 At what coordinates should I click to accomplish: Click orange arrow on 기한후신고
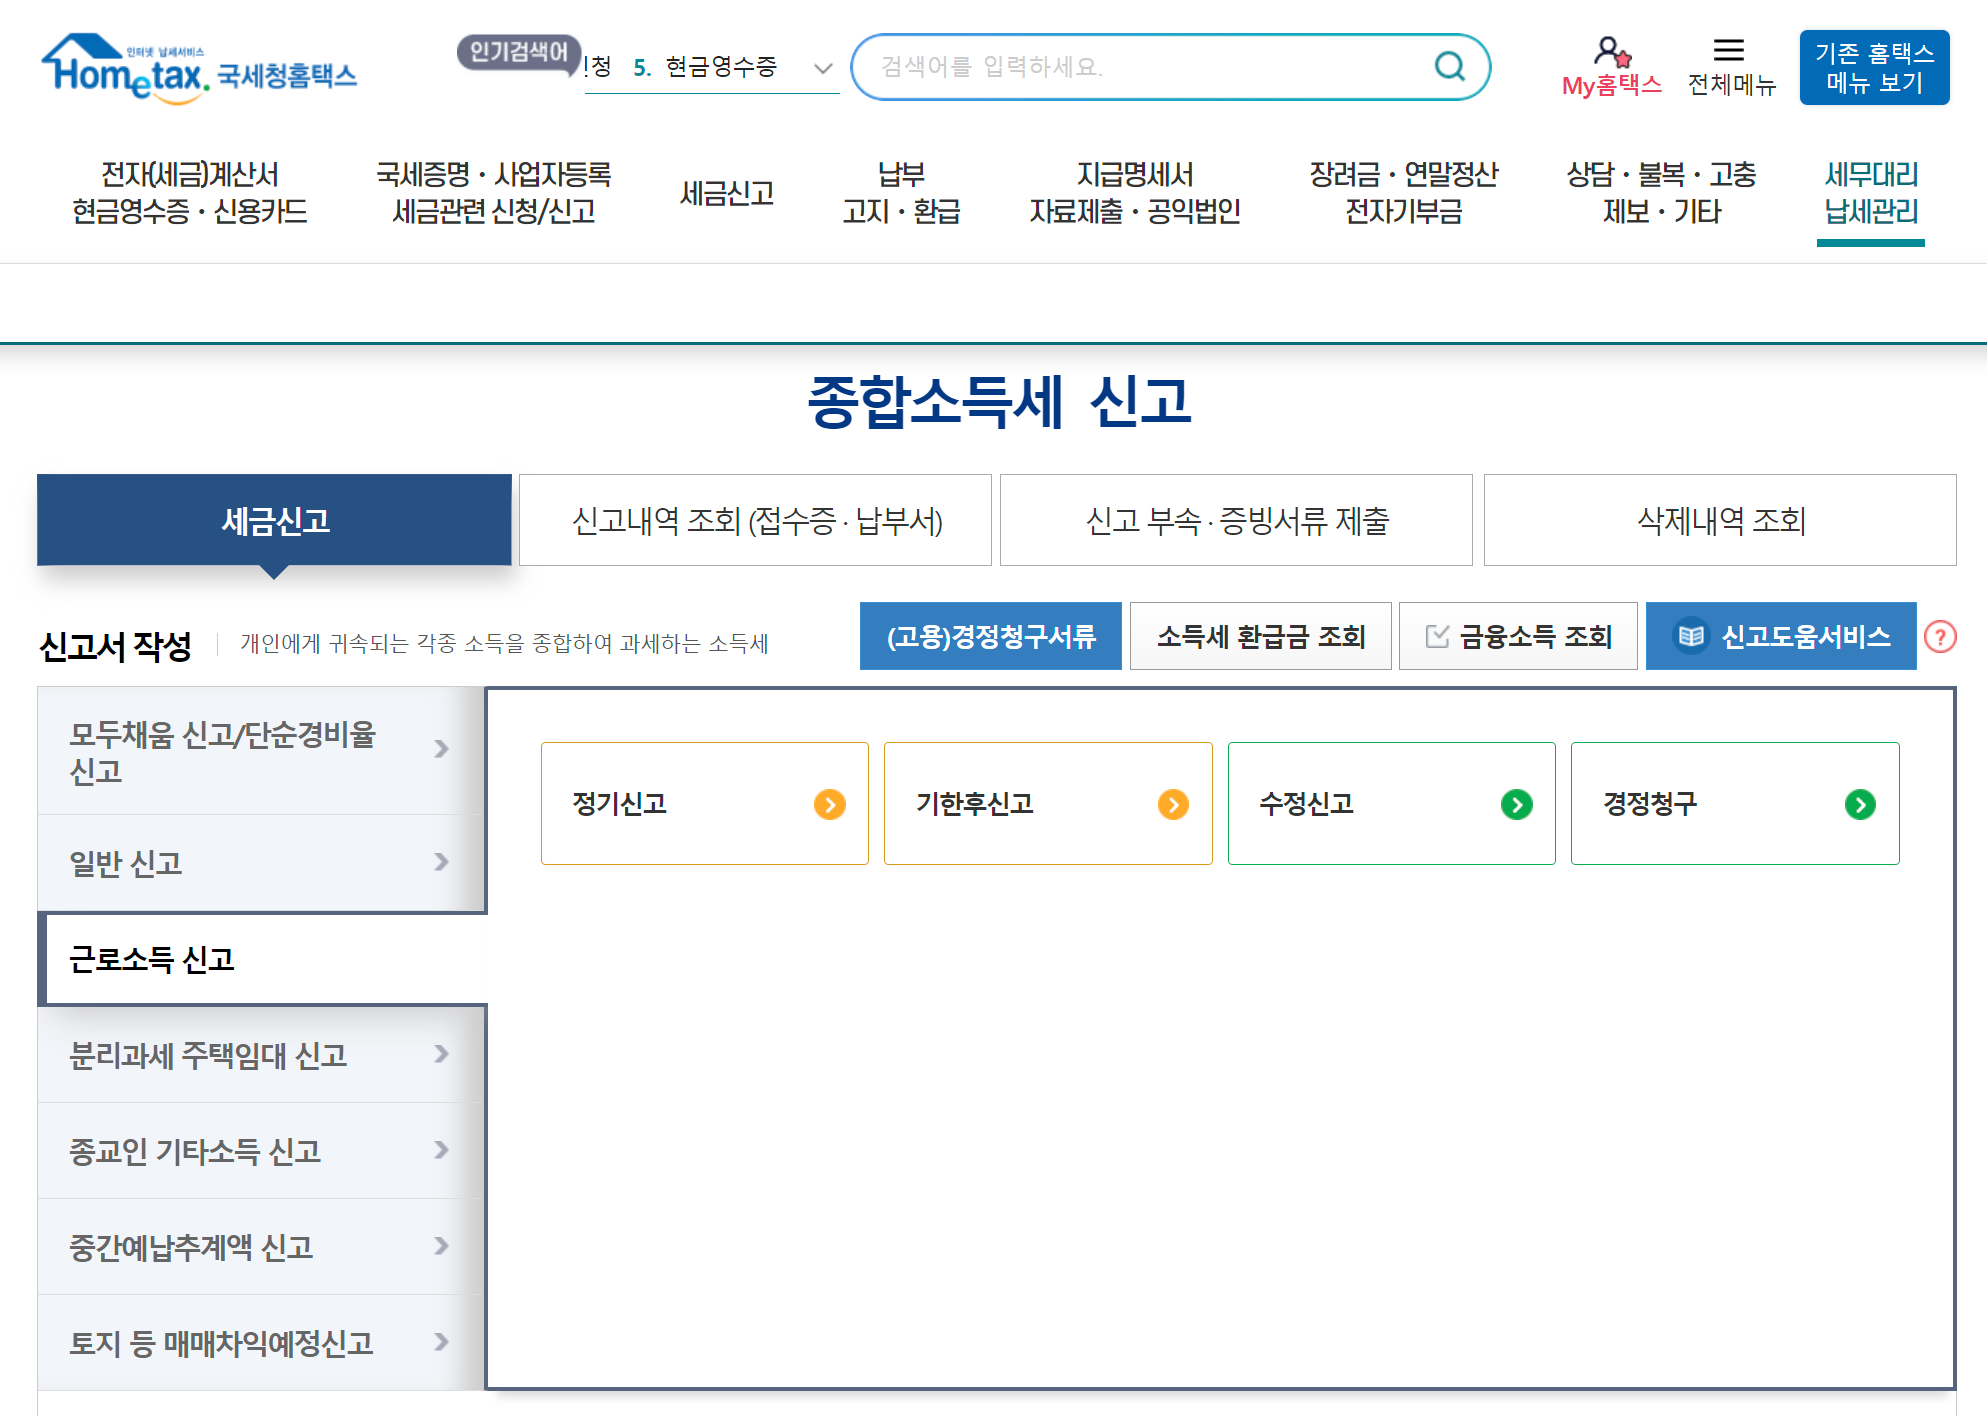pos(1172,804)
